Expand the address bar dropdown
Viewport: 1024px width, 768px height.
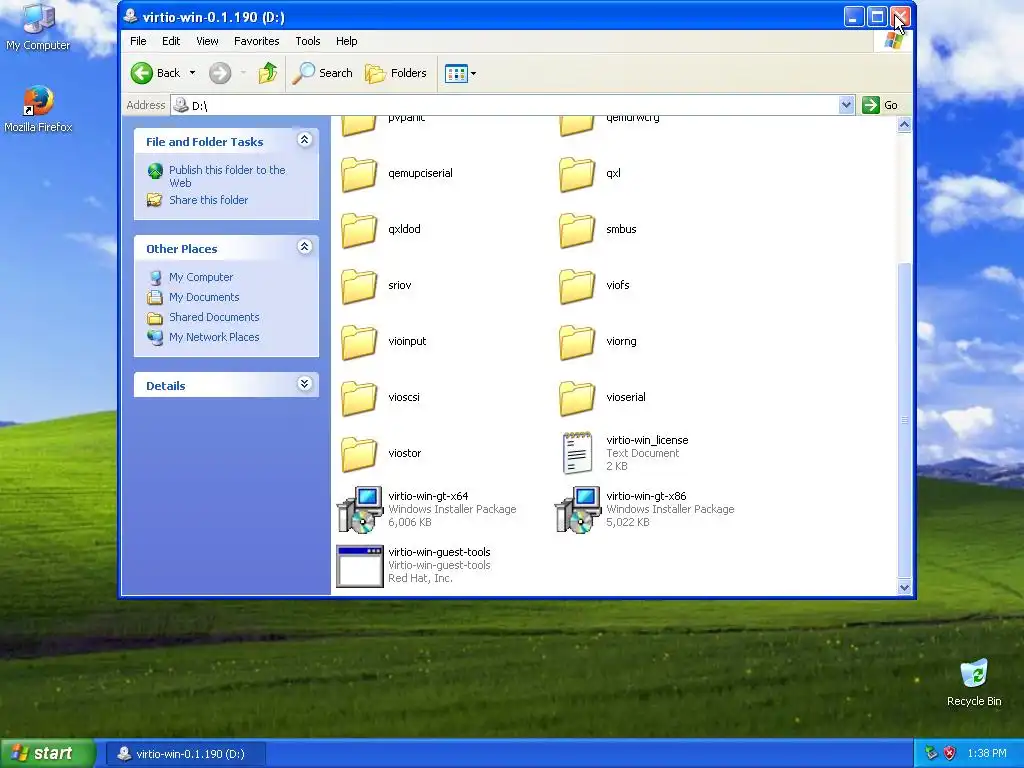[846, 105]
